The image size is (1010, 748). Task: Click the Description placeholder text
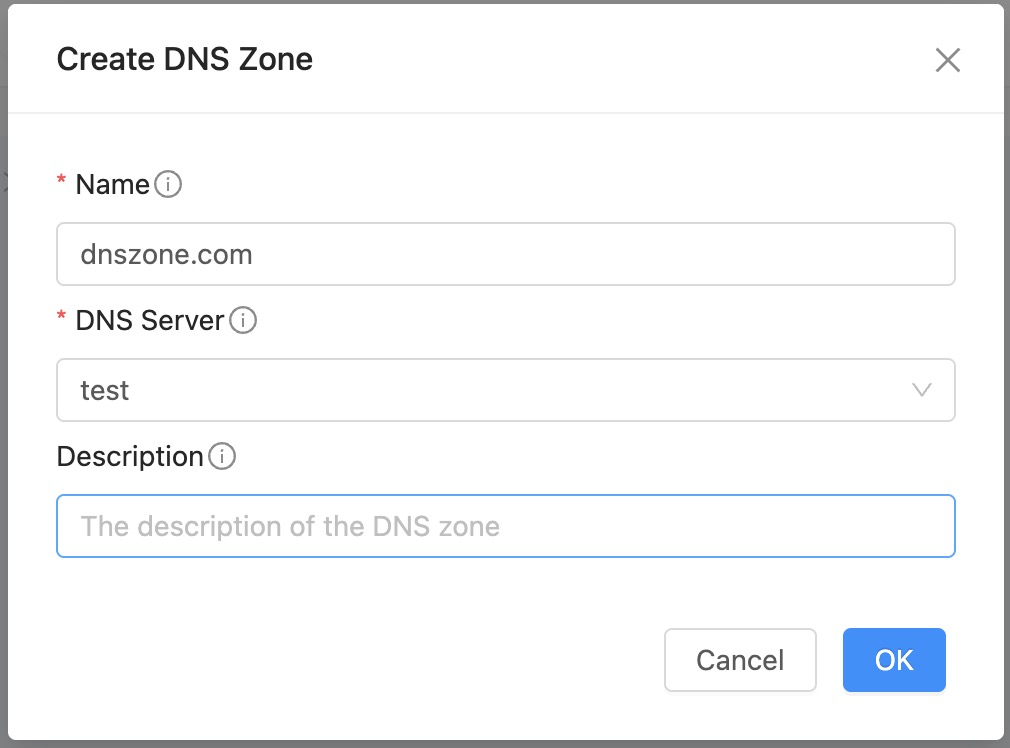290,526
